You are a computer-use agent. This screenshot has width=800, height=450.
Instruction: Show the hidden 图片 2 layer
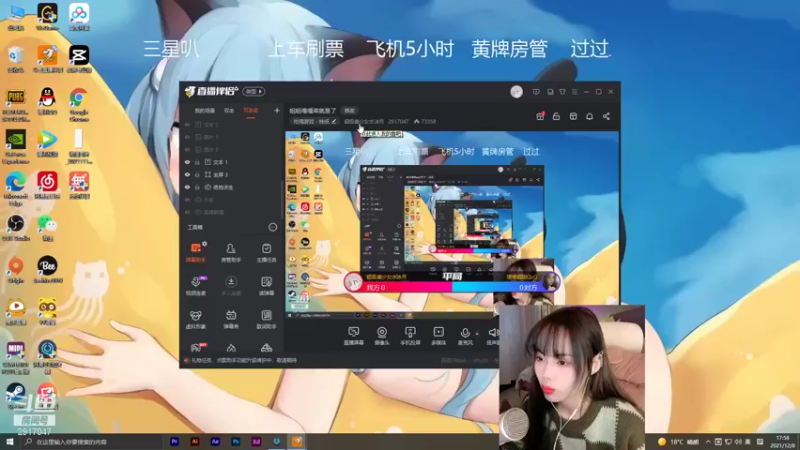point(187,149)
